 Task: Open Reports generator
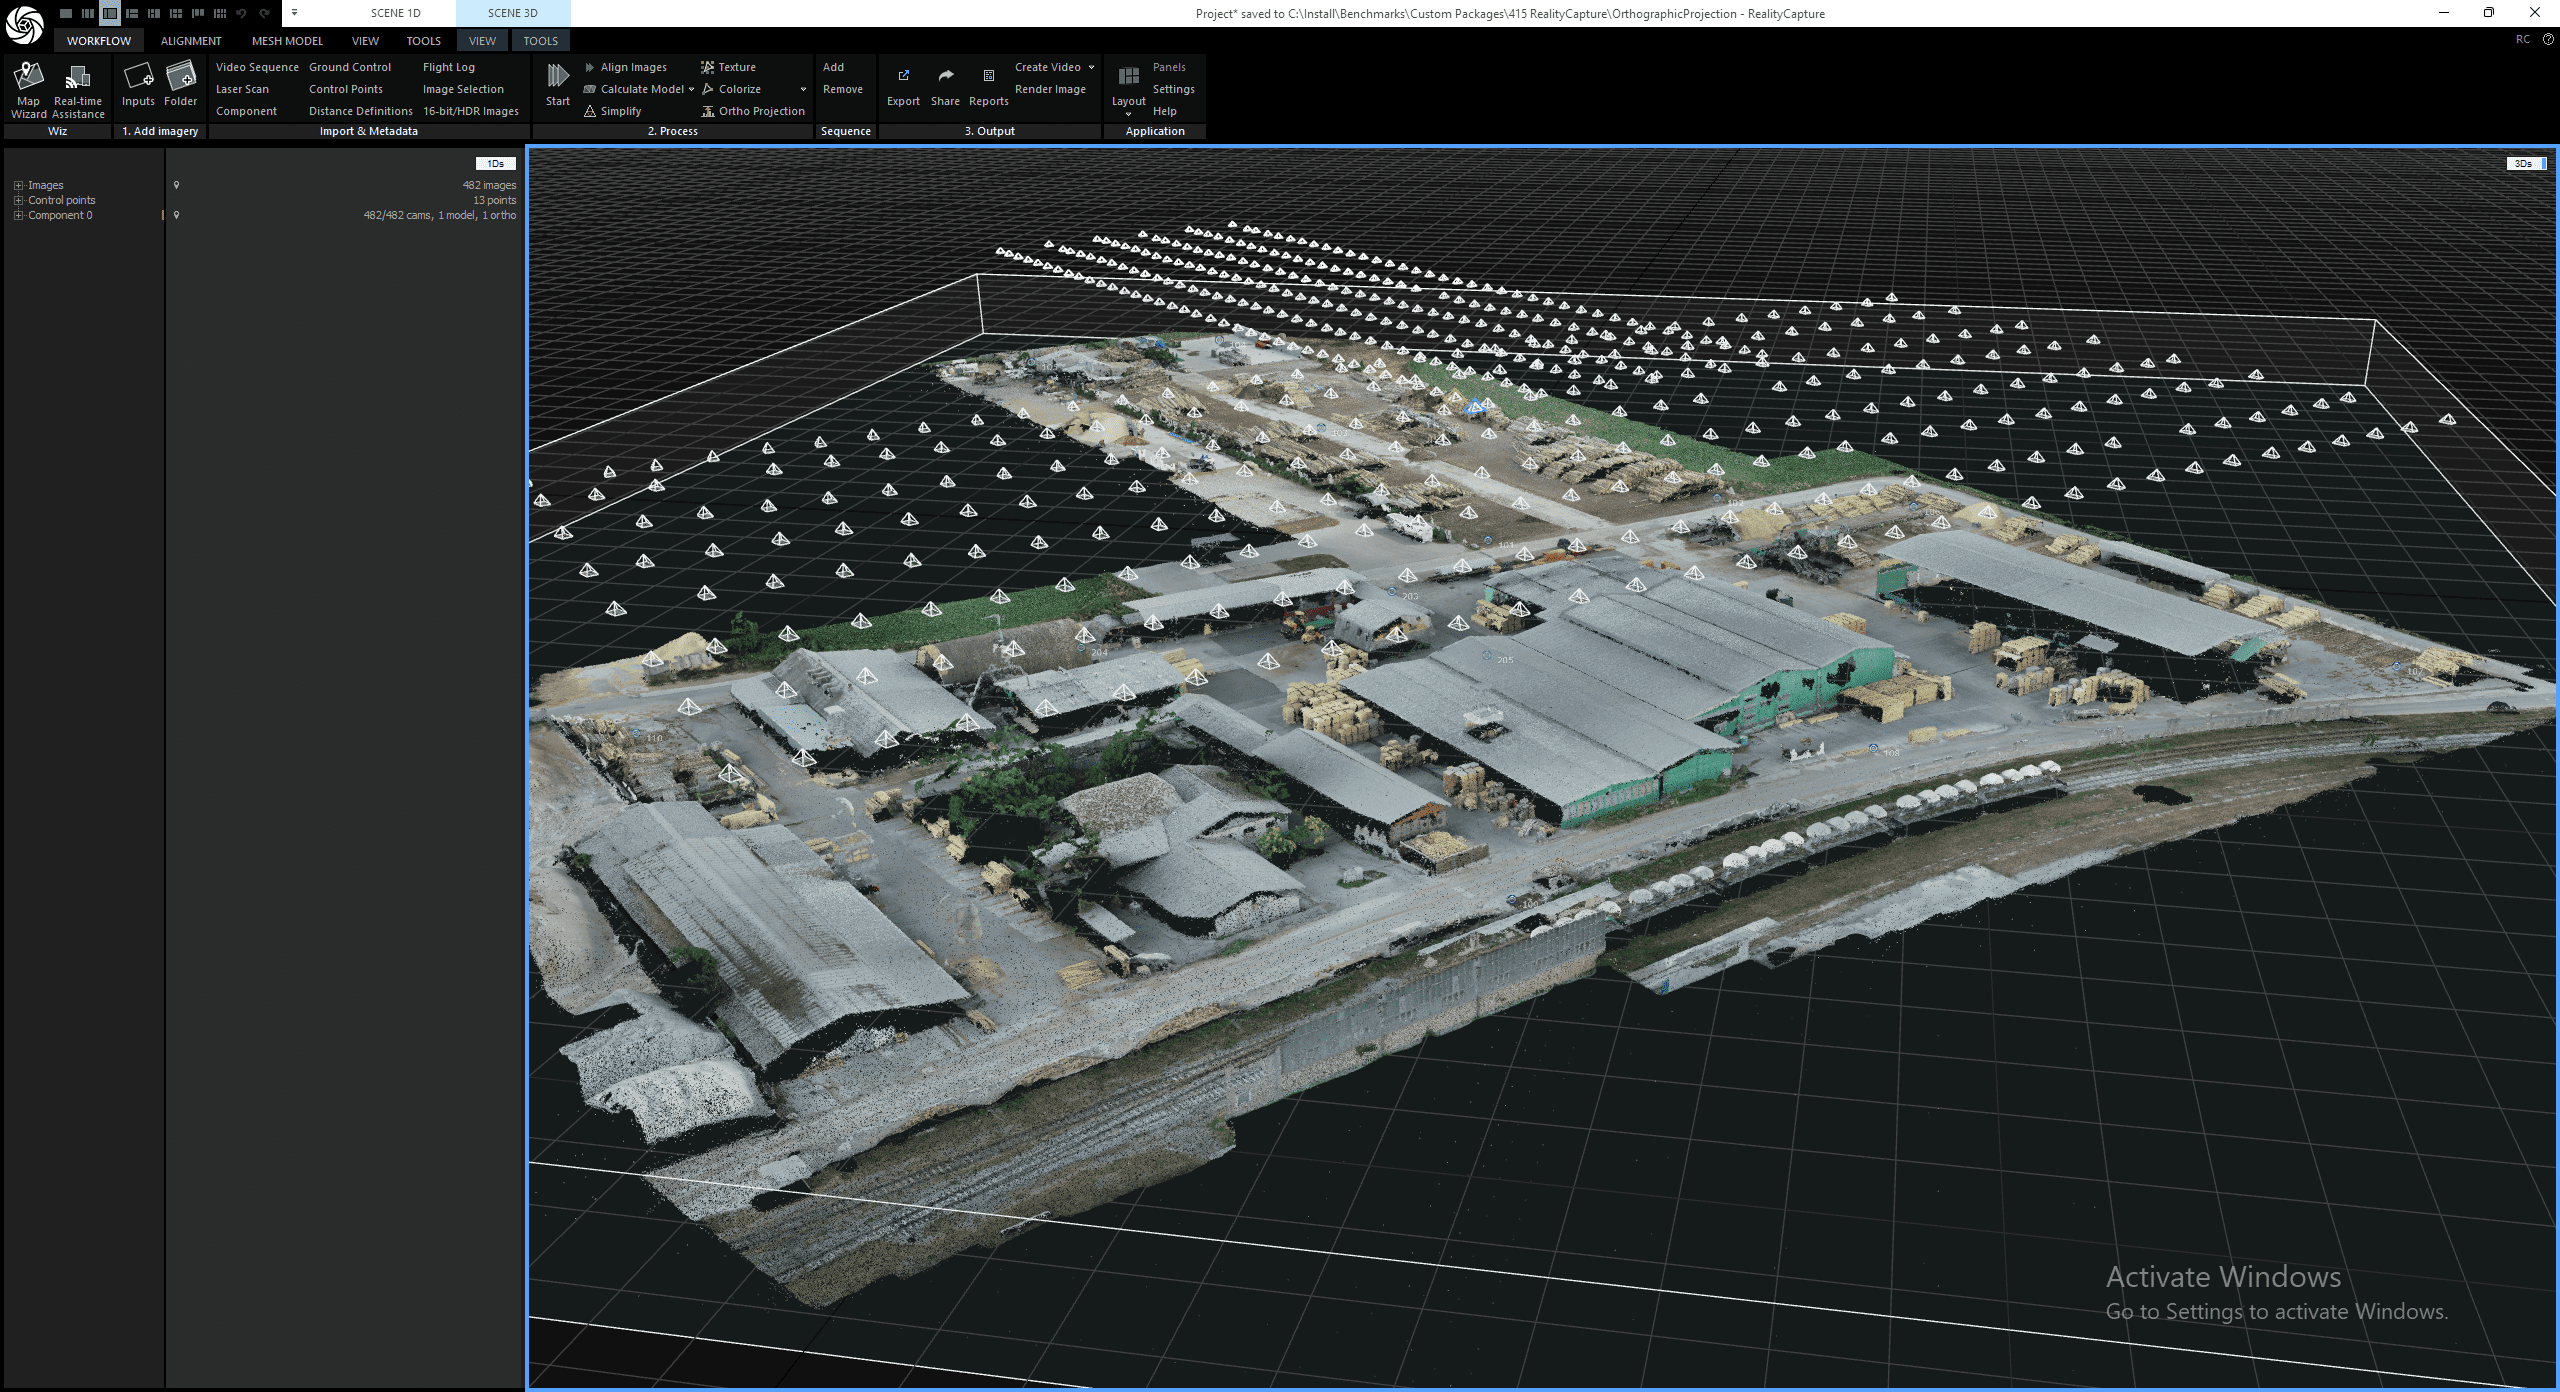tap(988, 85)
